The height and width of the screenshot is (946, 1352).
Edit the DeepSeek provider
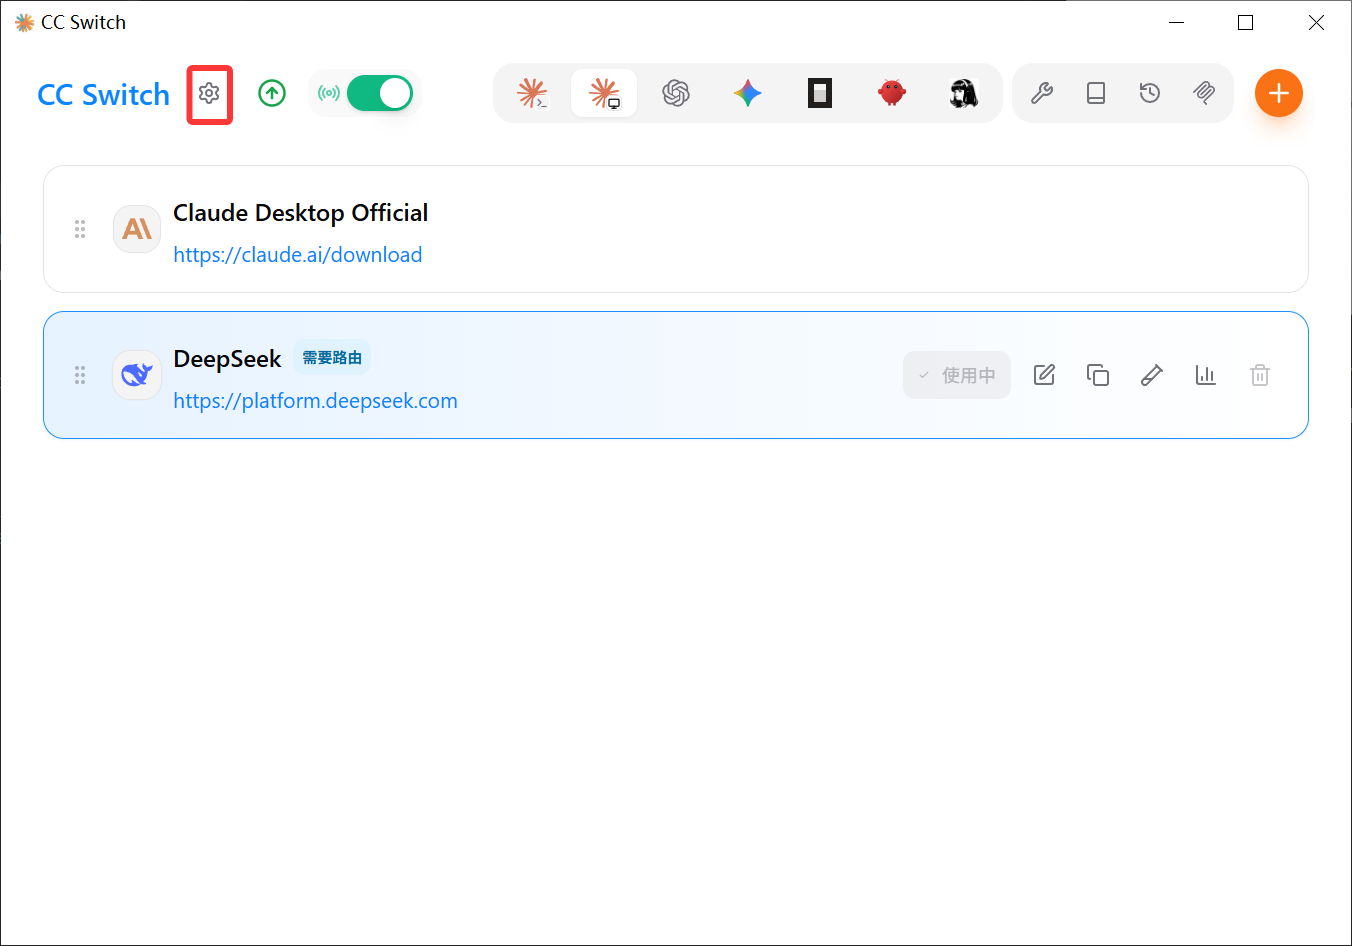[1044, 375]
